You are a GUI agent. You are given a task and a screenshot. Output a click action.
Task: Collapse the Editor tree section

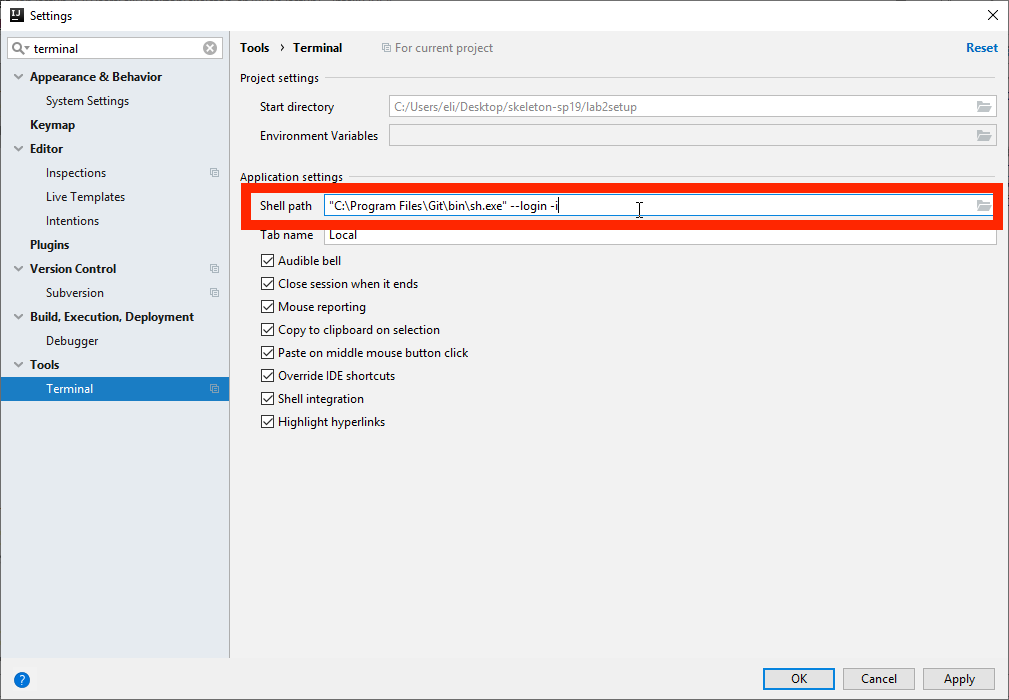(x=18, y=149)
